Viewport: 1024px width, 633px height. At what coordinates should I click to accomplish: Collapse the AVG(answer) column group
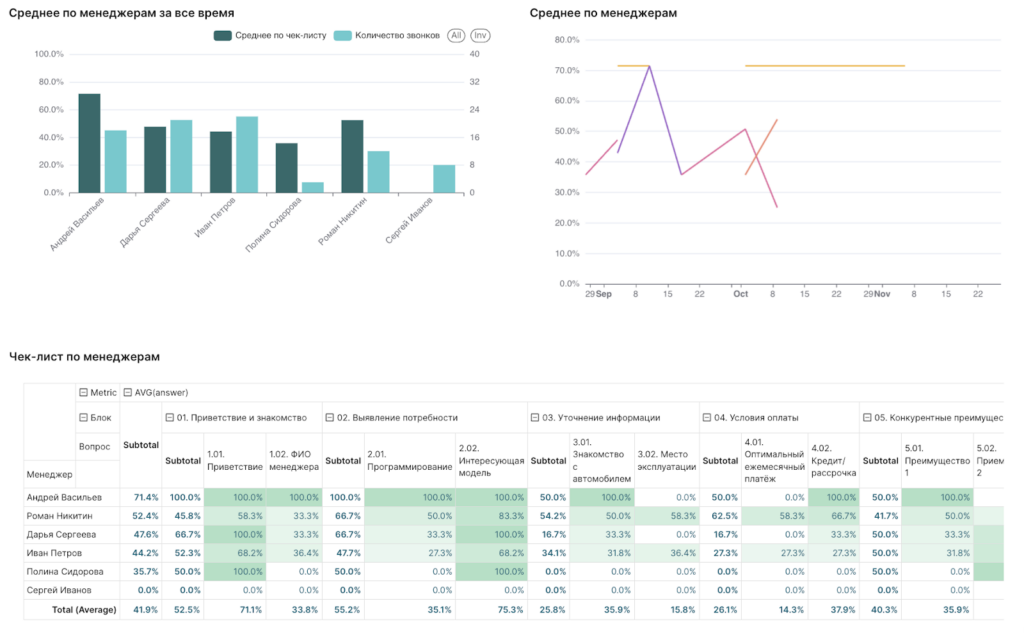[127, 392]
